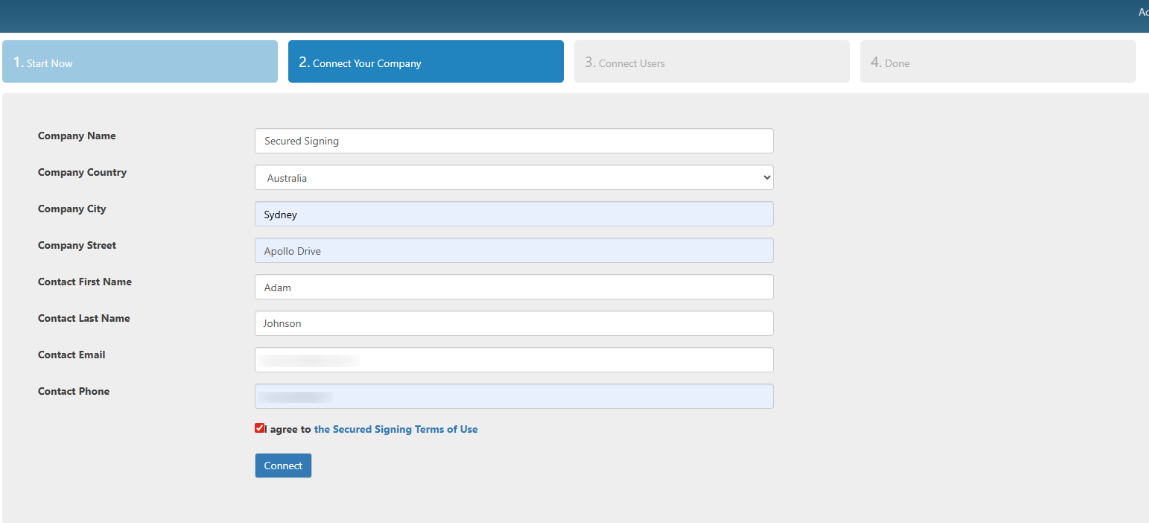Click the Company Name label text
The image size is (1149, 523).
click(x=77, y=136)
